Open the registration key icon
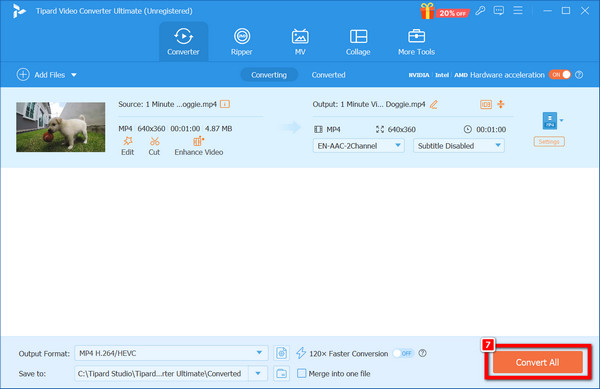 pyautogui.click(x=480, y=11)
